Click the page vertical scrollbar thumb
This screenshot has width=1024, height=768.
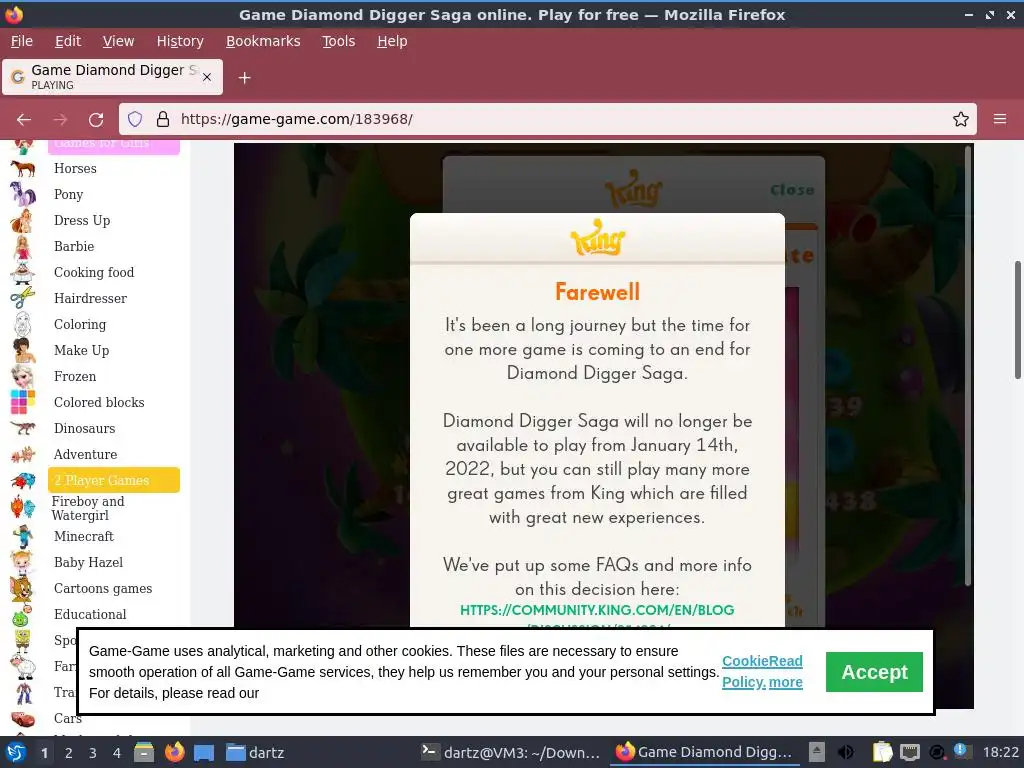pyautogui.click(x=1017, y=319)
